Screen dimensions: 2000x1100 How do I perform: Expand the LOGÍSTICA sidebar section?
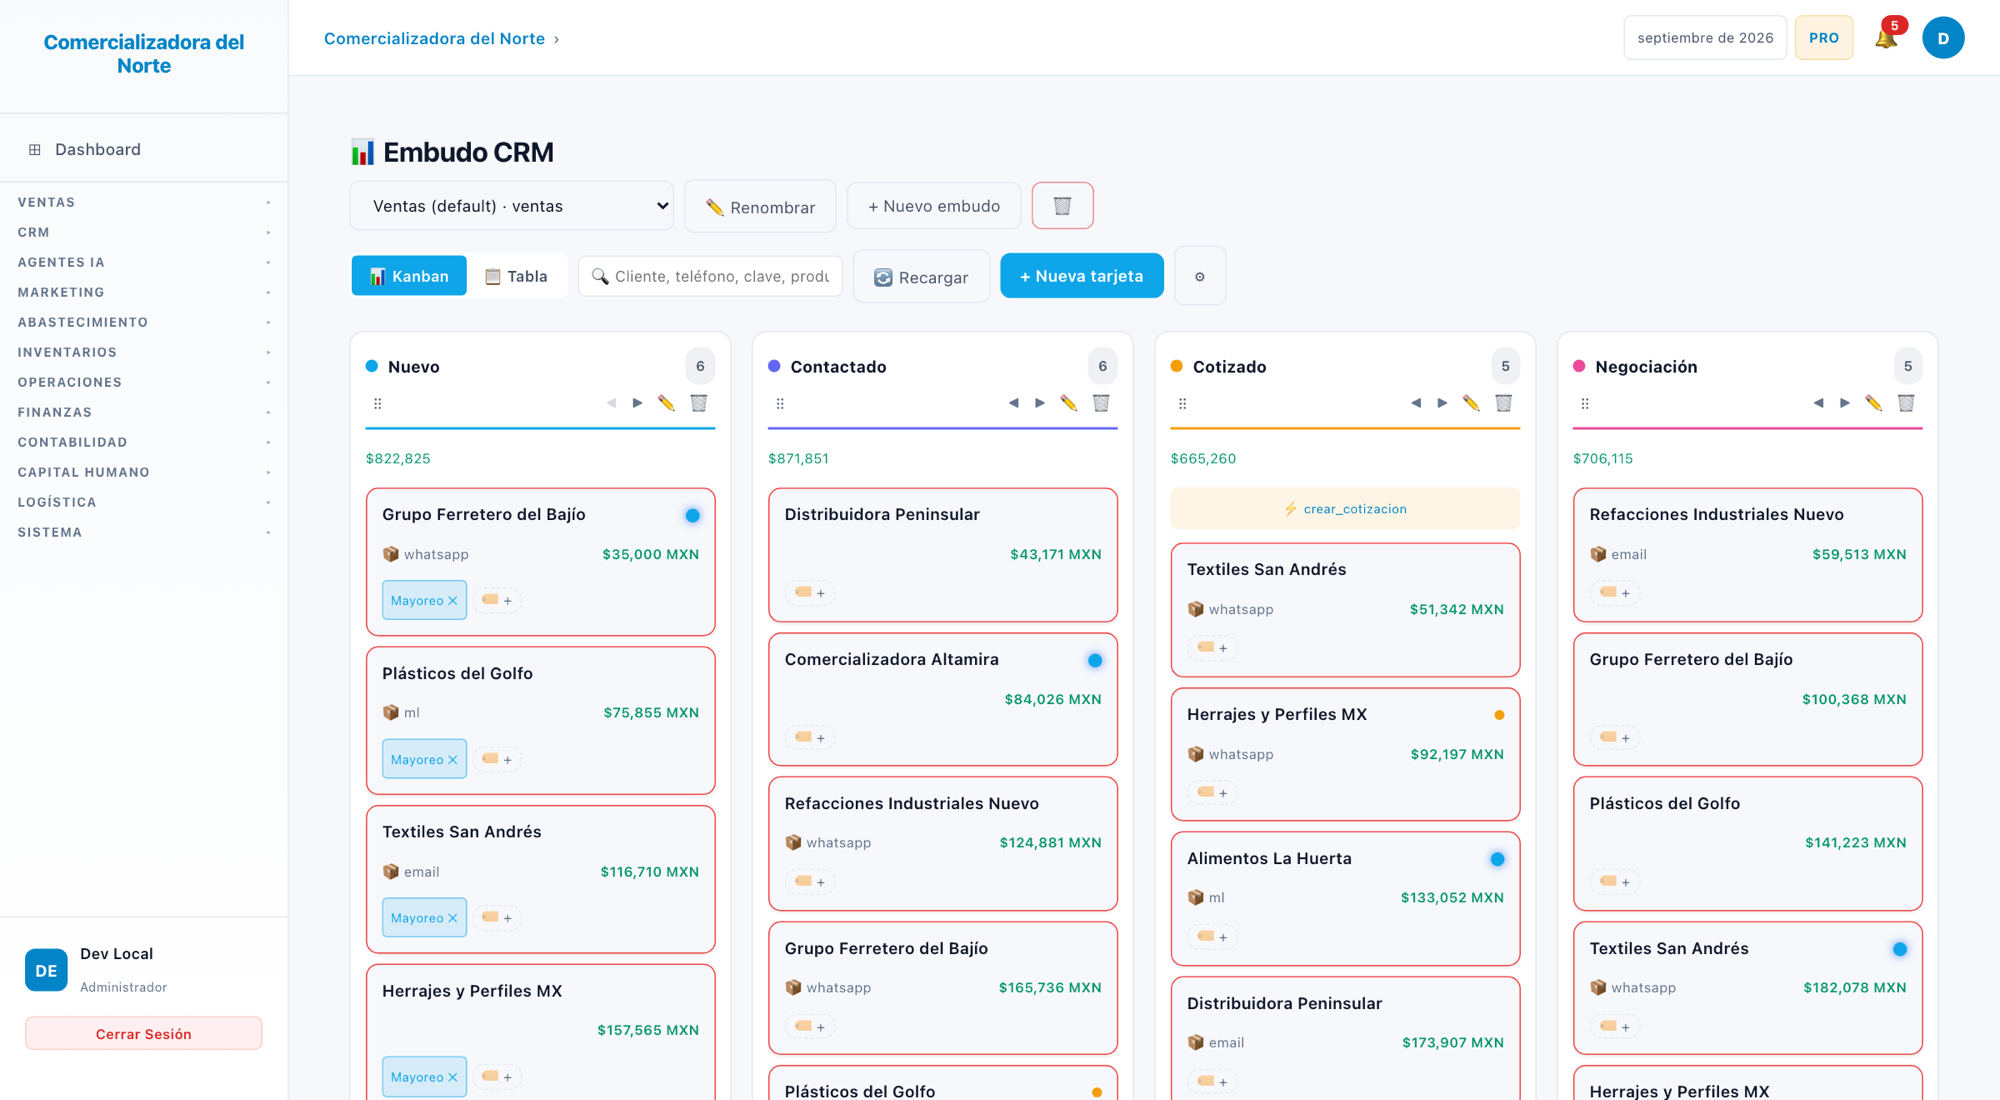[144, 502]
